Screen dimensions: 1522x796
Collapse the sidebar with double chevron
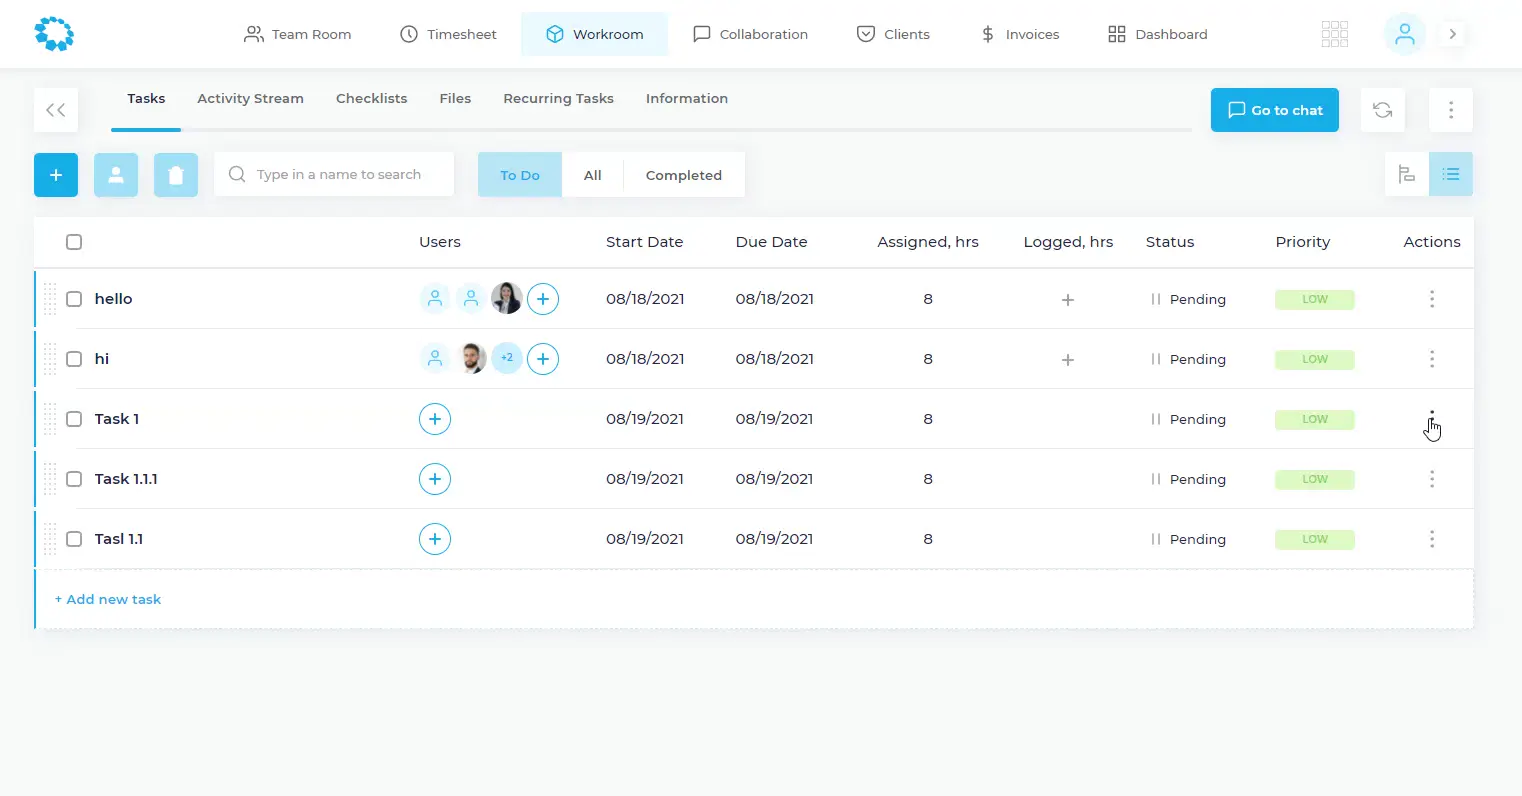(56, 110)
